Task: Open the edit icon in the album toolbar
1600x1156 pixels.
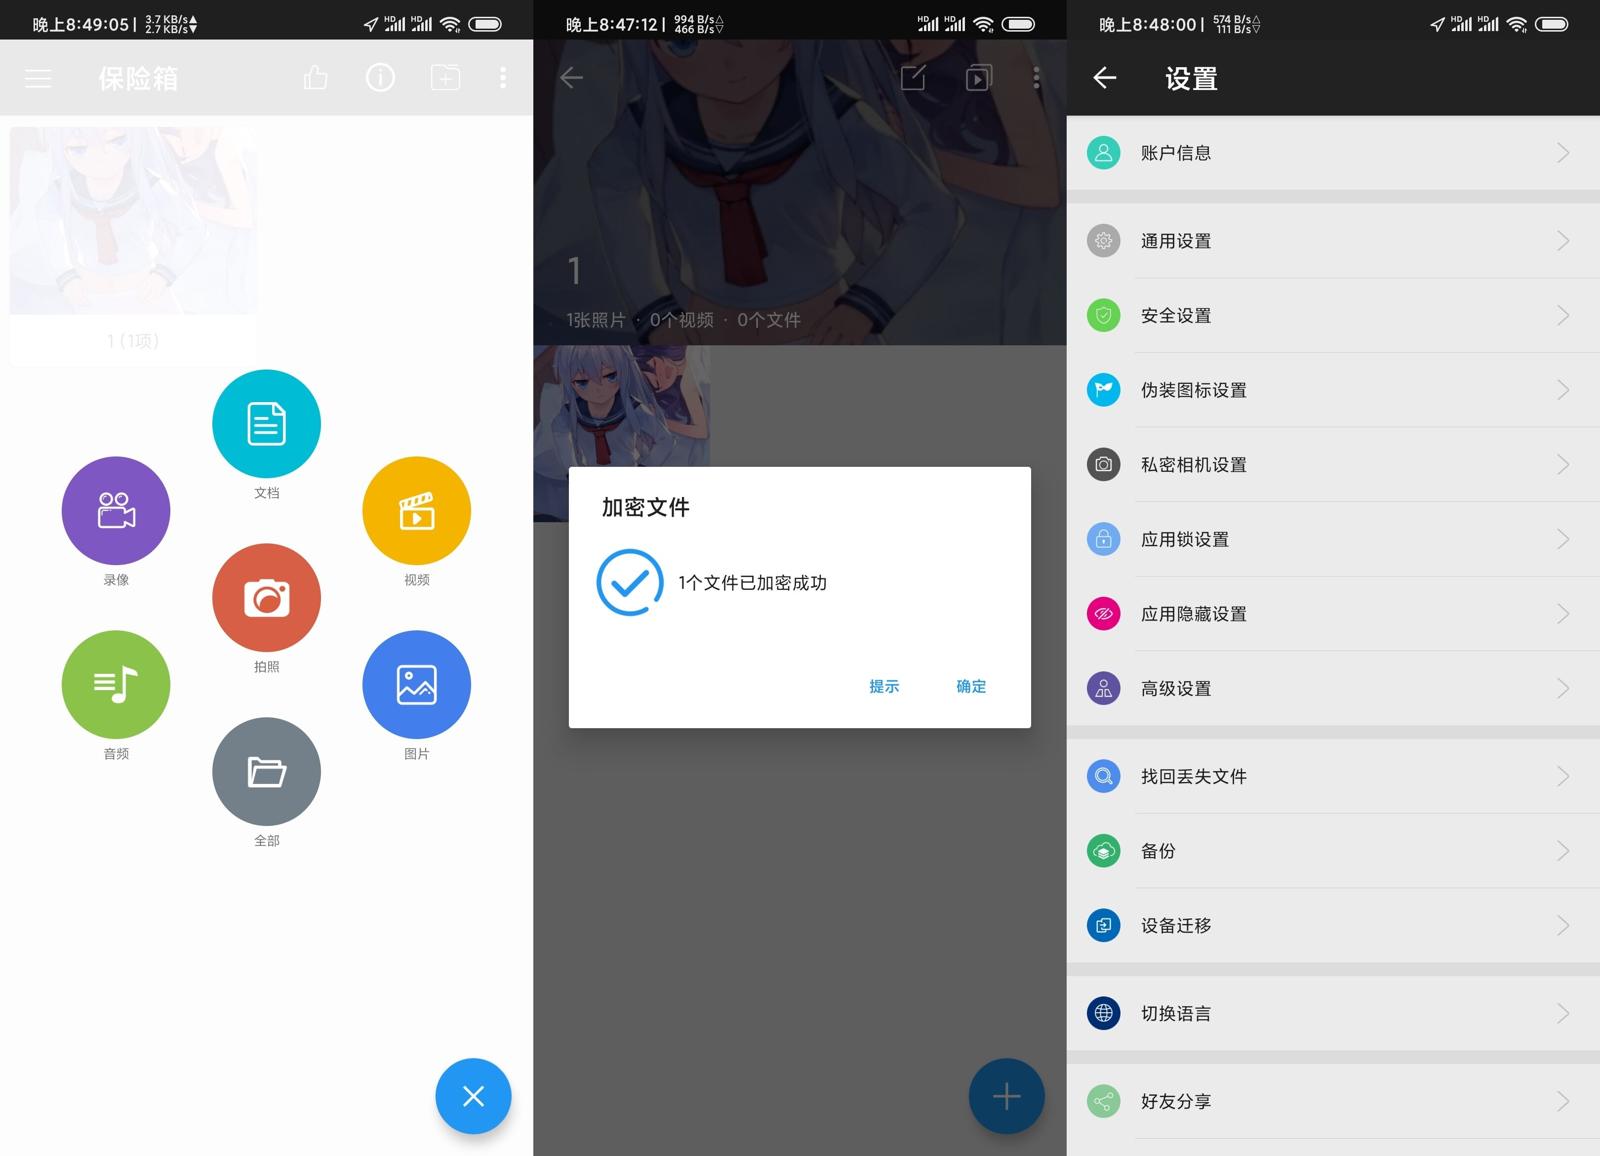Action: (911, 77)
